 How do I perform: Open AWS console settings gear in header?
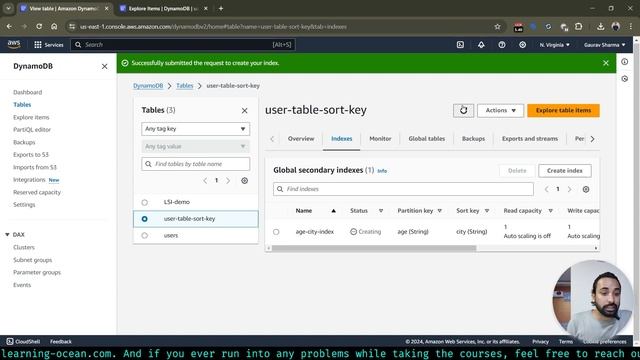click(522, 45)
